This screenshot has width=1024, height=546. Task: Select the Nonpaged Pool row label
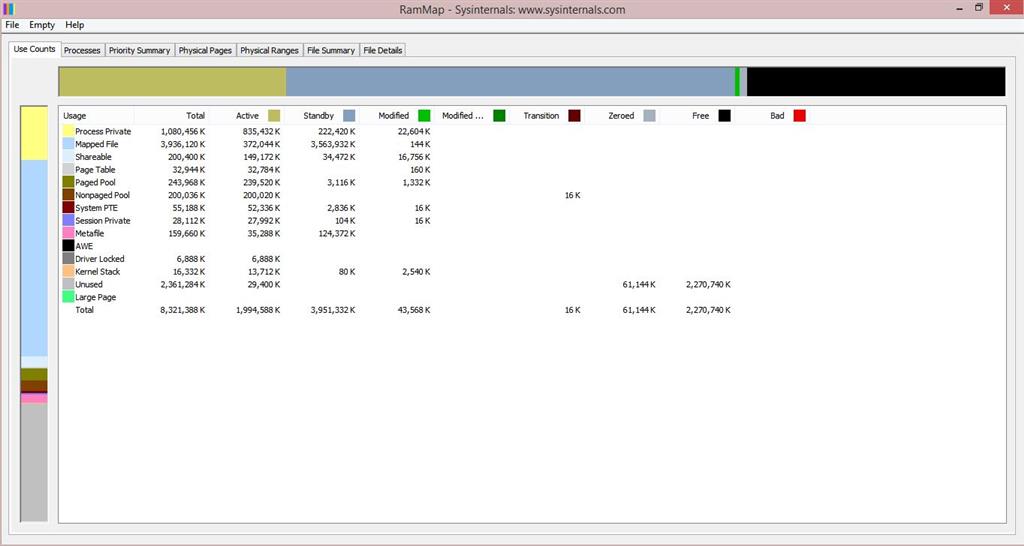coord(103,195)
